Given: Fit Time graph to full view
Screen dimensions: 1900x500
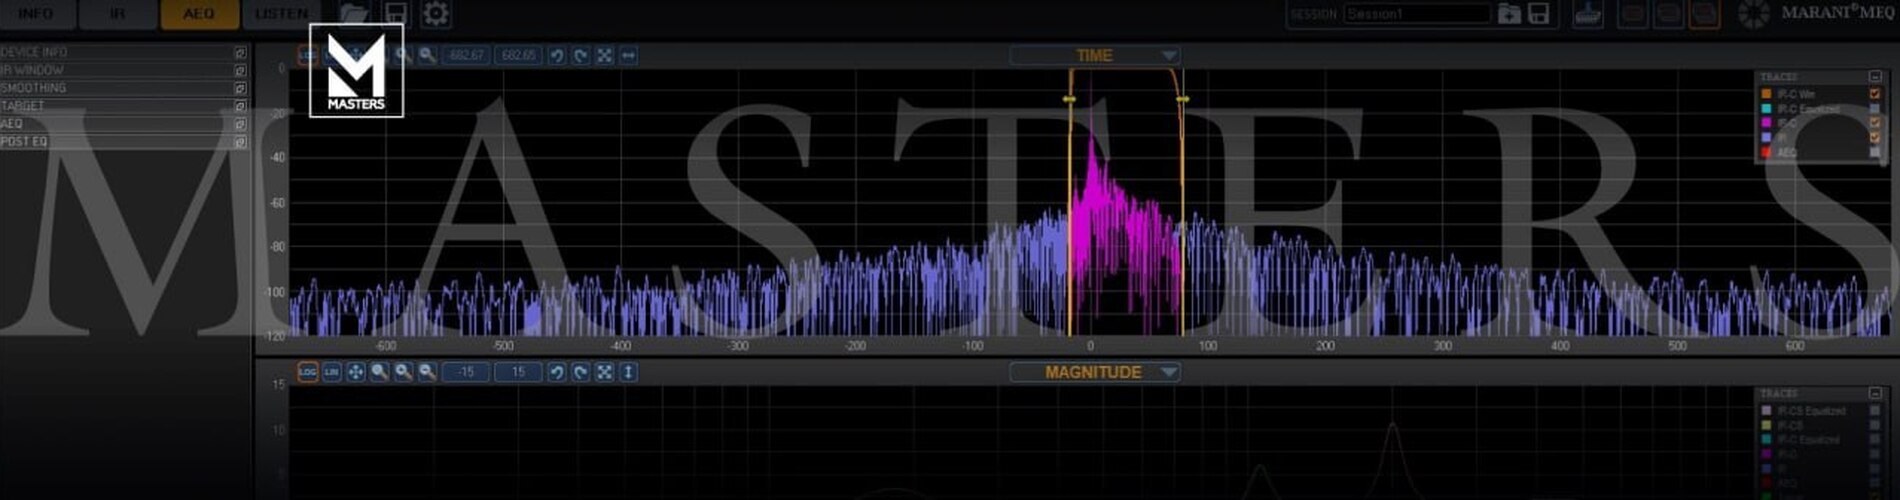Looking at the screenshot, I should (605, 56).
